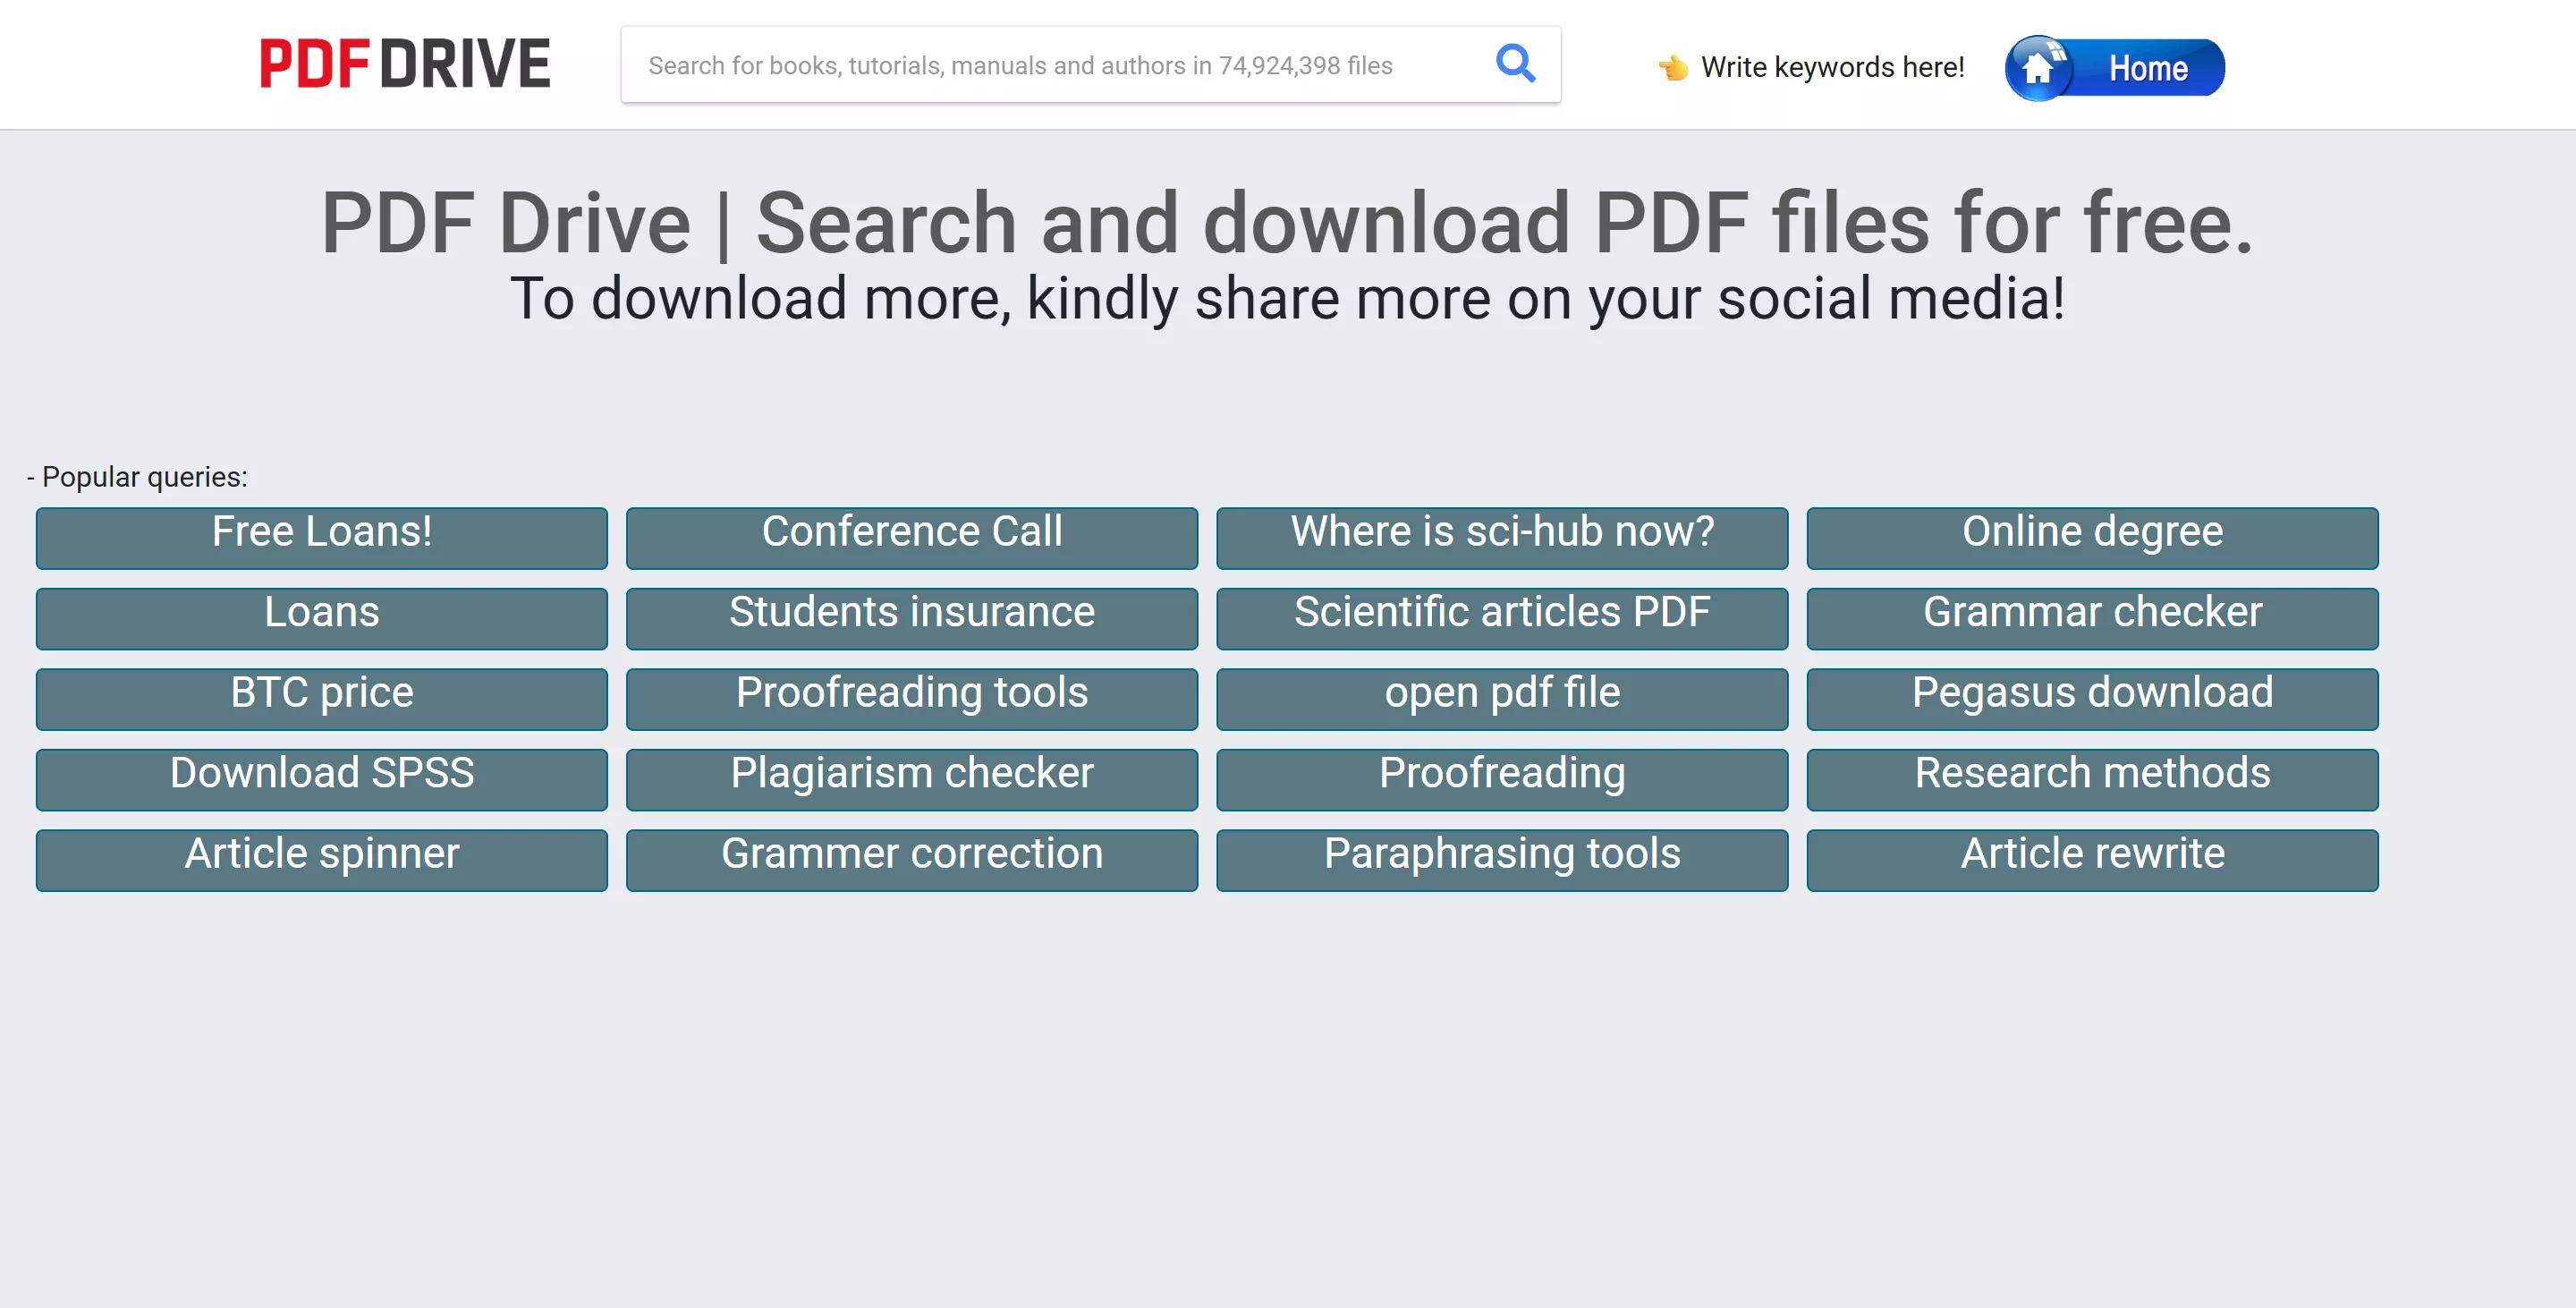This screenshot has width=2576, height=1308.
Task: Select the 'Conference Call' query
Action: [x=911, y=538]
